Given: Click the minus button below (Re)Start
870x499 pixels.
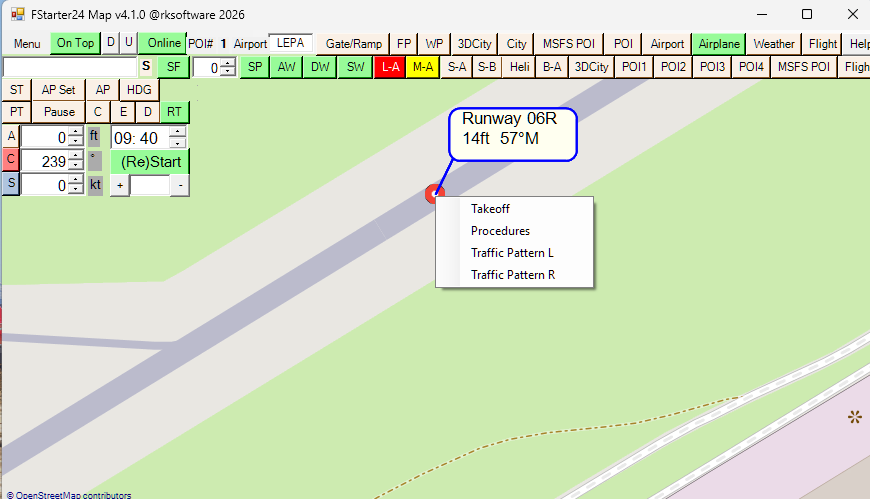Looking at the screenshot, I should click(x=180, y=185).
